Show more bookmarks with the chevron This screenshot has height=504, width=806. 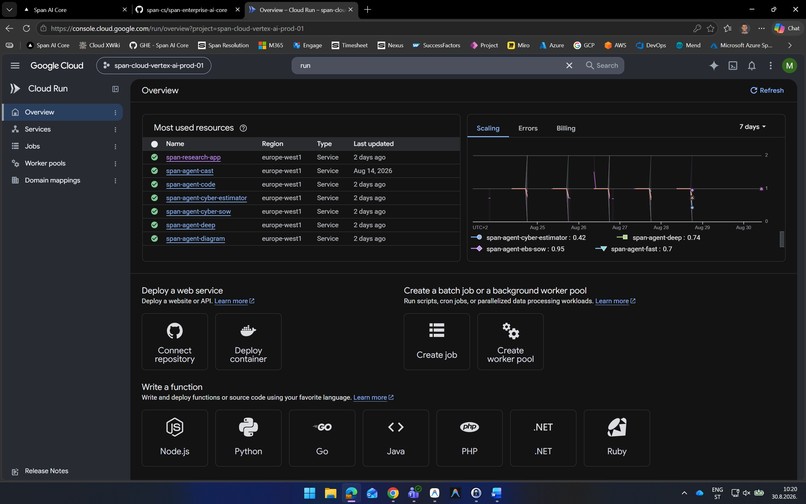790,45
